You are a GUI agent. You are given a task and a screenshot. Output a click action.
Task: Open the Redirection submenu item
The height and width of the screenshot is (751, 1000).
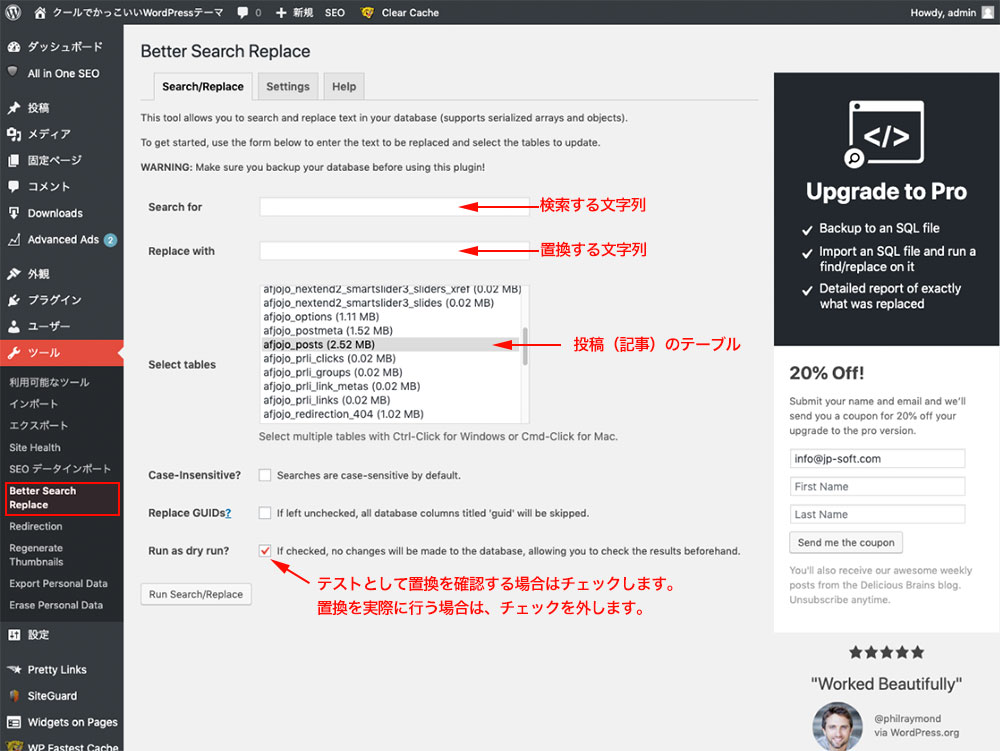click(36, 526)
